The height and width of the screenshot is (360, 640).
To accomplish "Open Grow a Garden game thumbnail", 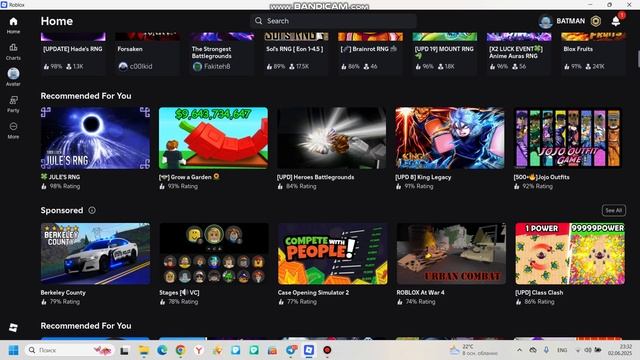I will coord(213,138).
